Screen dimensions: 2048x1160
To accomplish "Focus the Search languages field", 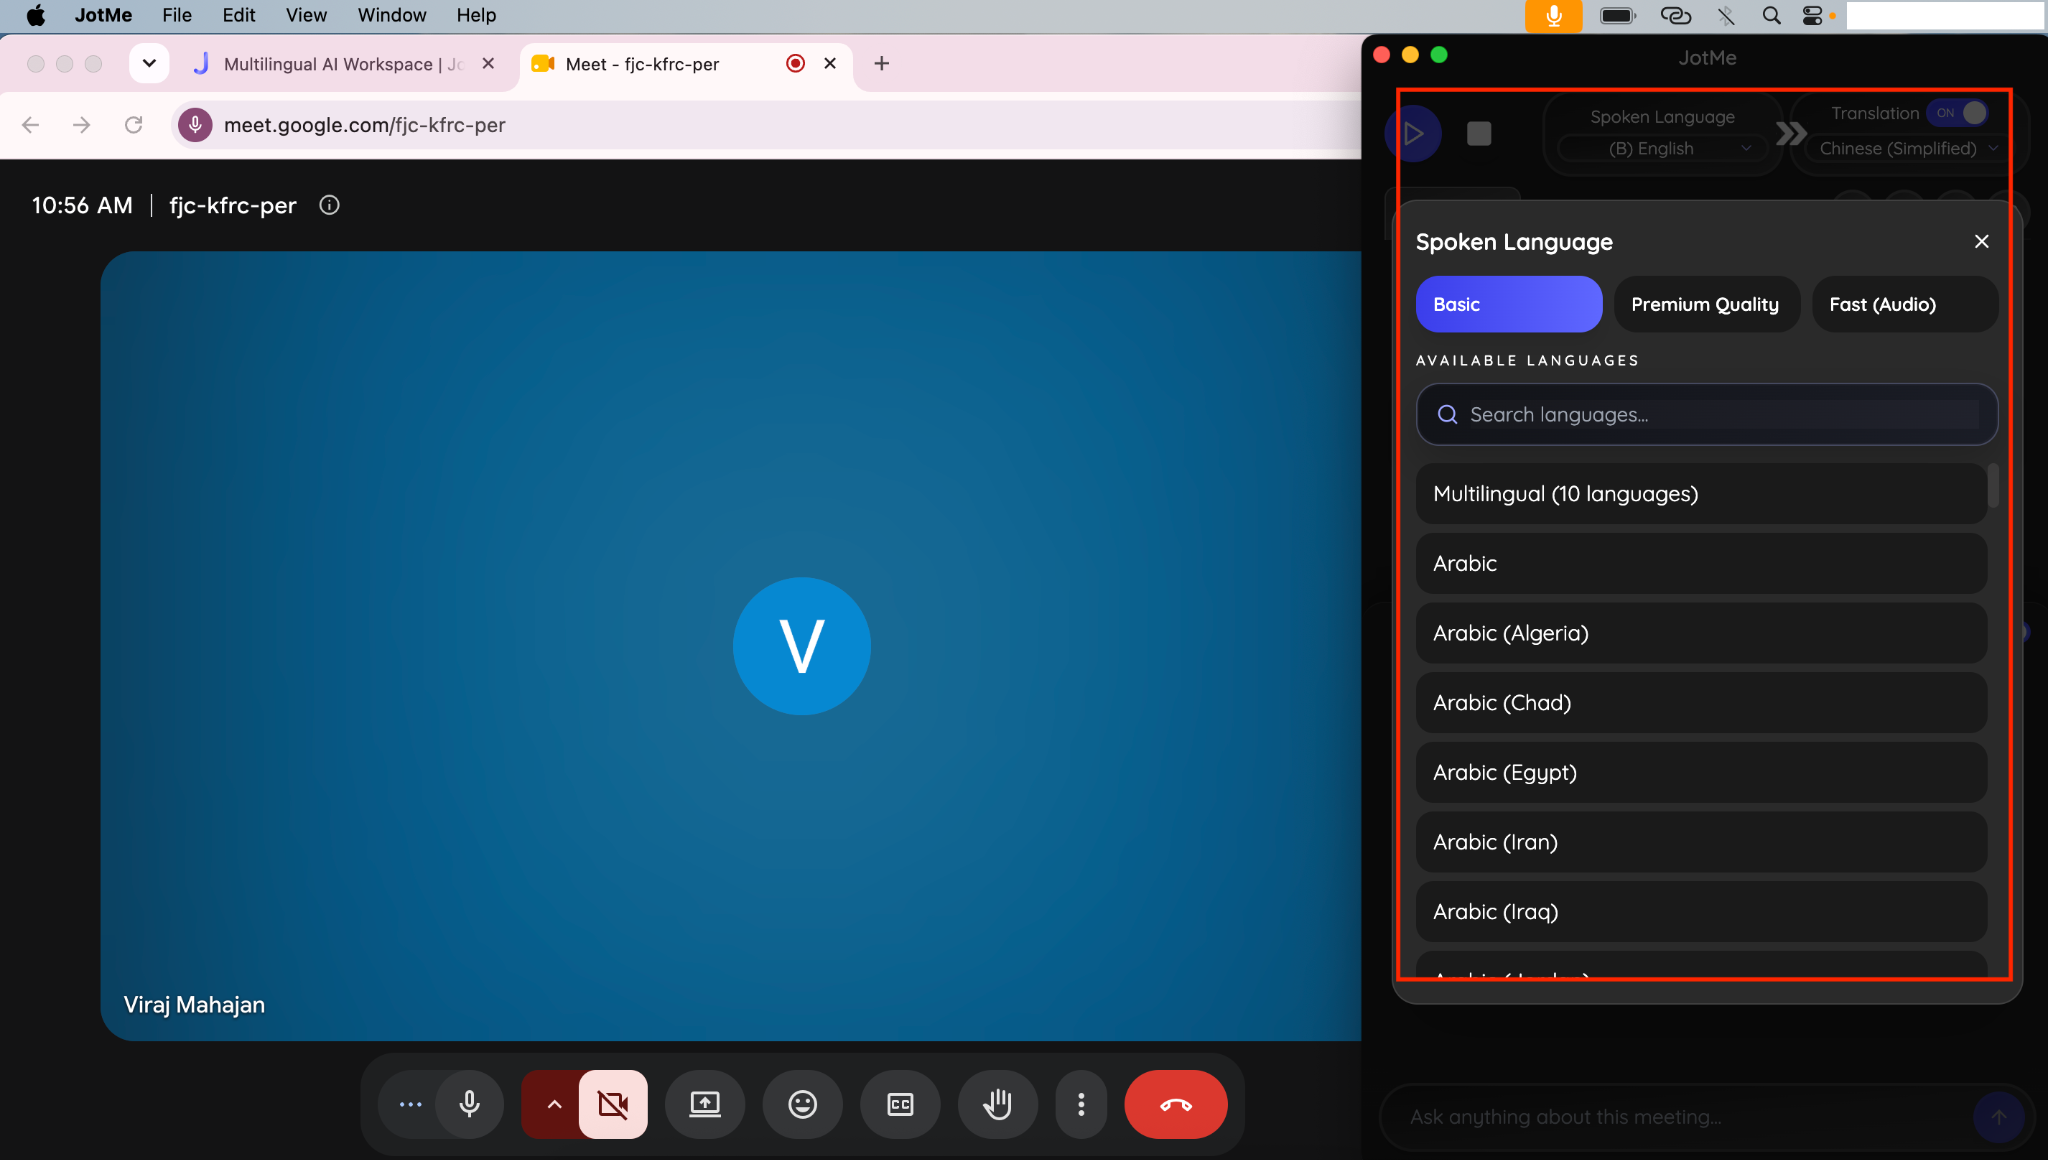I will coord(1706,415).
